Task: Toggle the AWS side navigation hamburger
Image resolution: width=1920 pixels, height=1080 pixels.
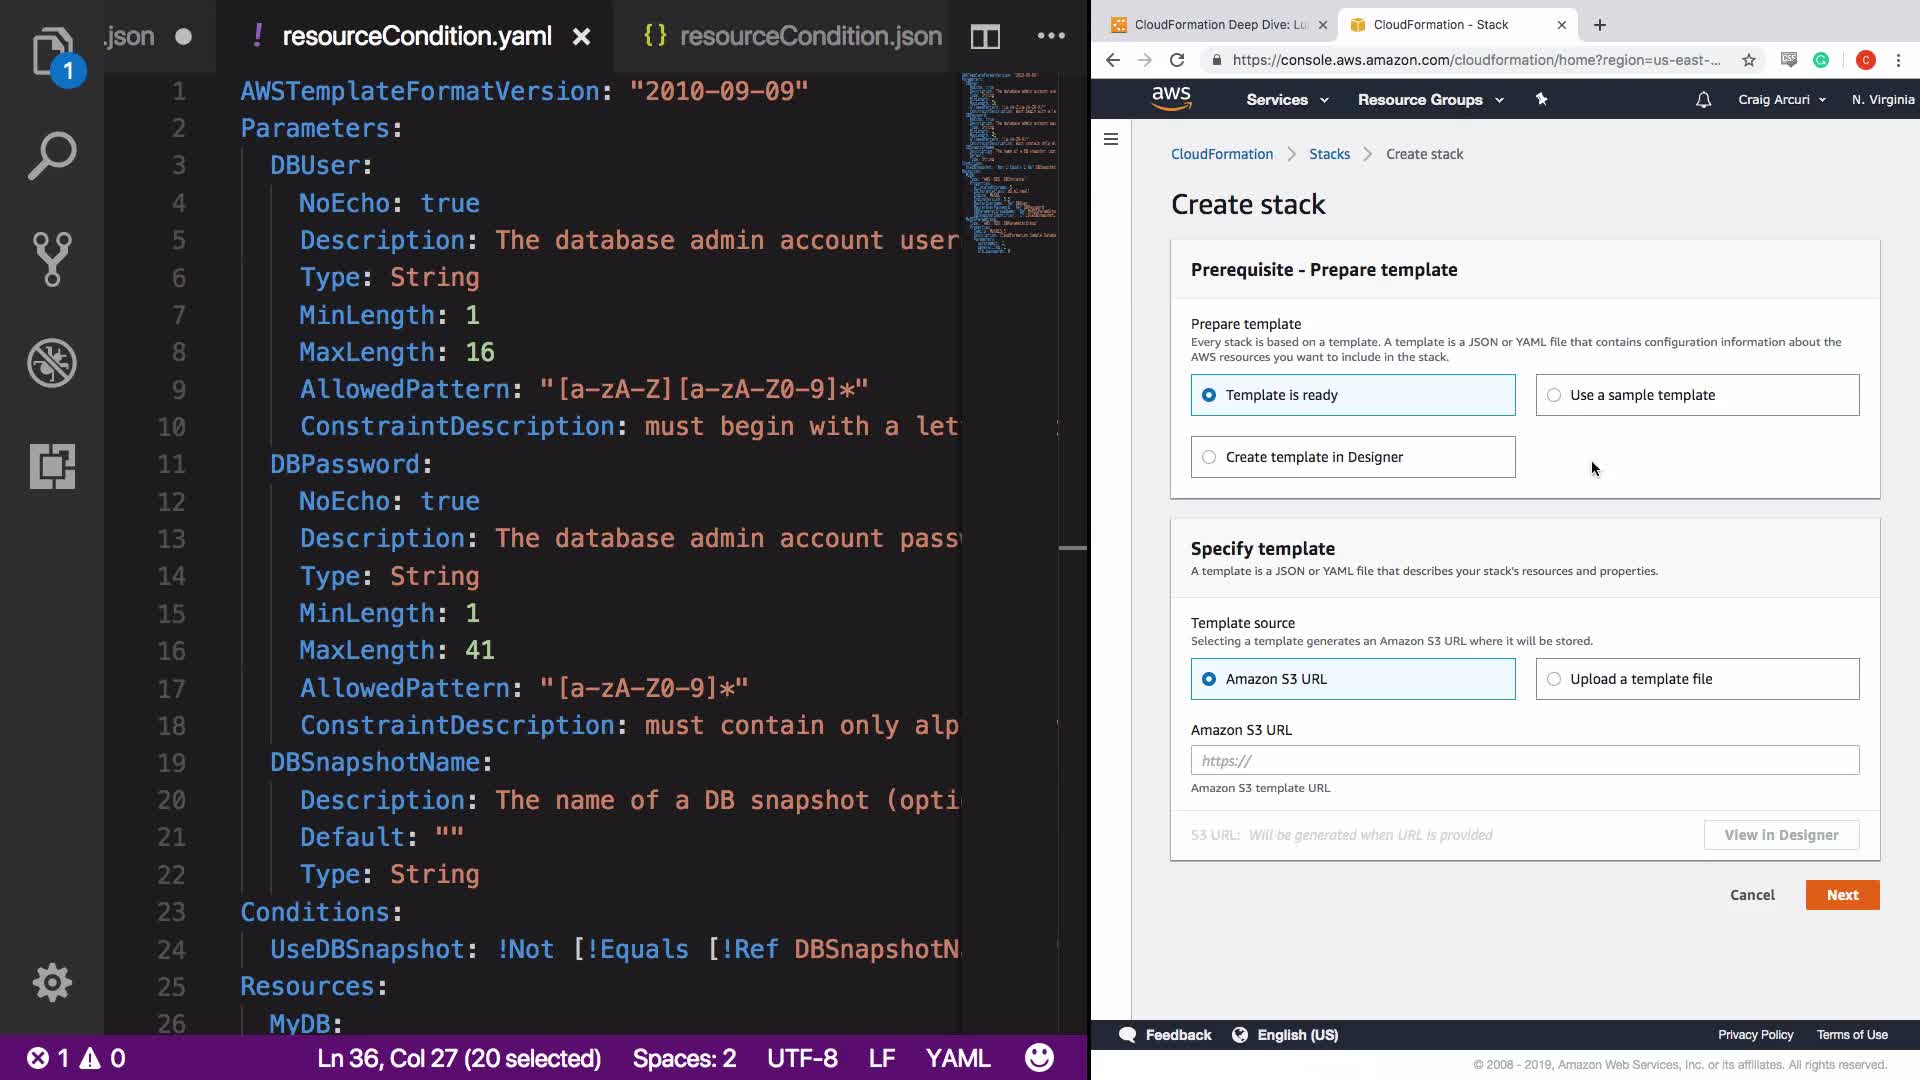Action: [1111, 139]
